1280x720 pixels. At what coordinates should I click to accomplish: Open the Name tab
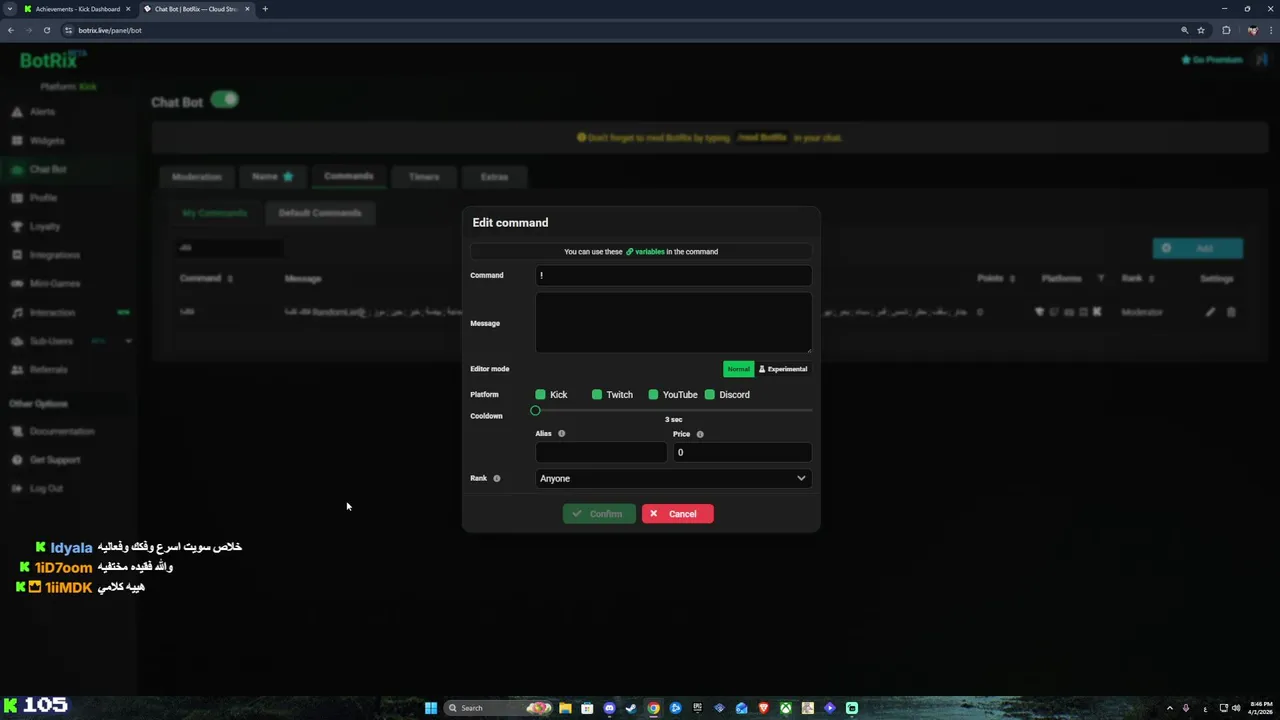point(272,177)
